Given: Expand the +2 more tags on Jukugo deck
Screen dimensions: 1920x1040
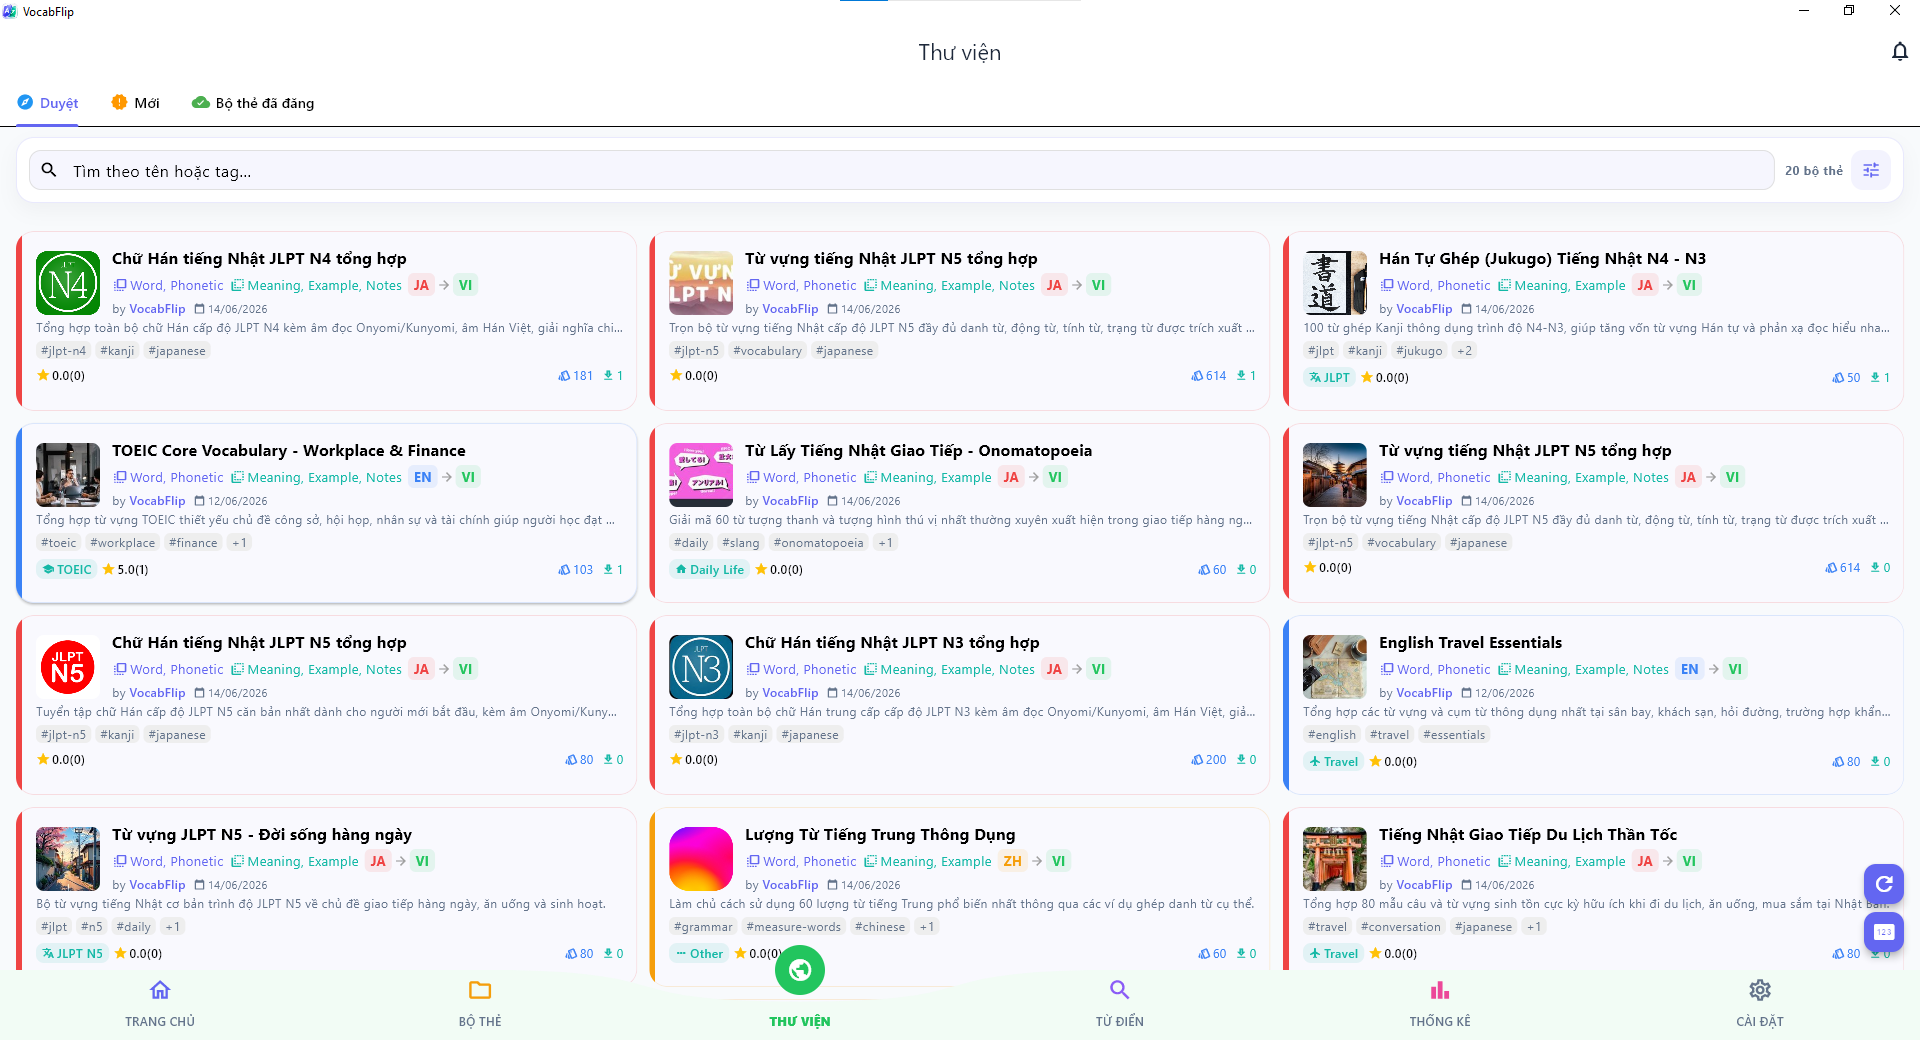Looking at the screenshot, I should [x=1464, y=351].
